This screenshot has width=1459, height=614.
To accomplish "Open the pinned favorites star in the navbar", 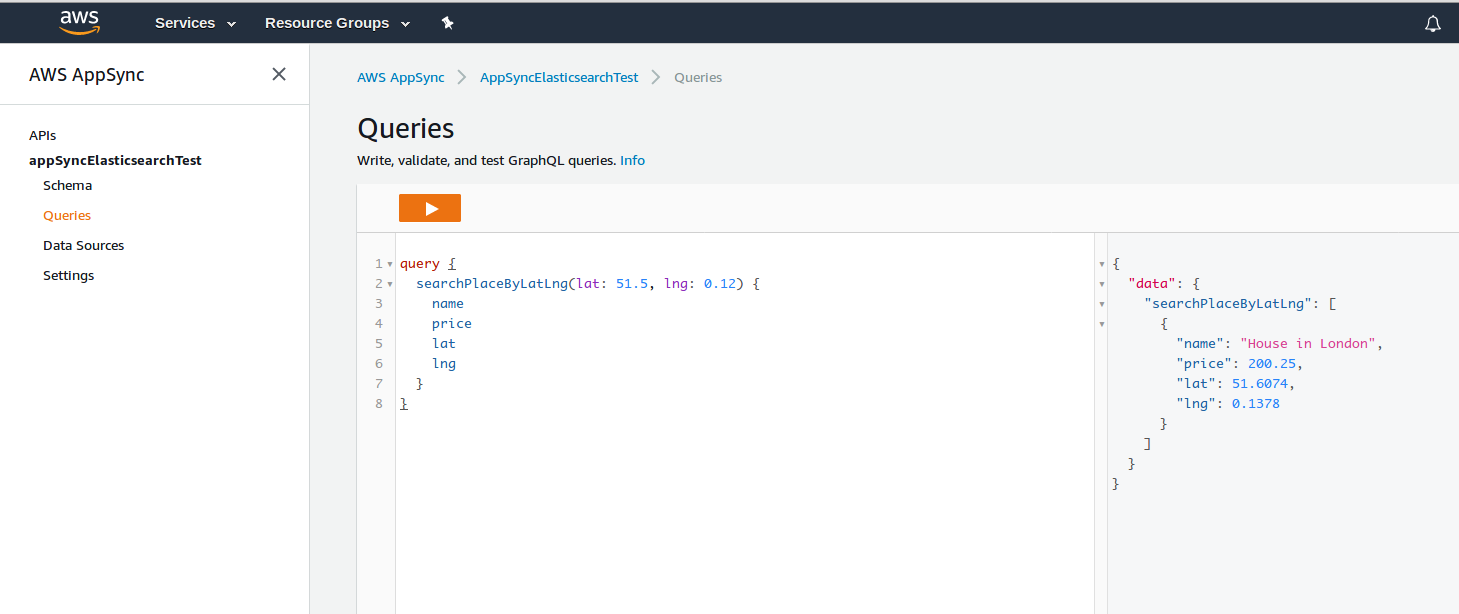I will click(447, 22).
